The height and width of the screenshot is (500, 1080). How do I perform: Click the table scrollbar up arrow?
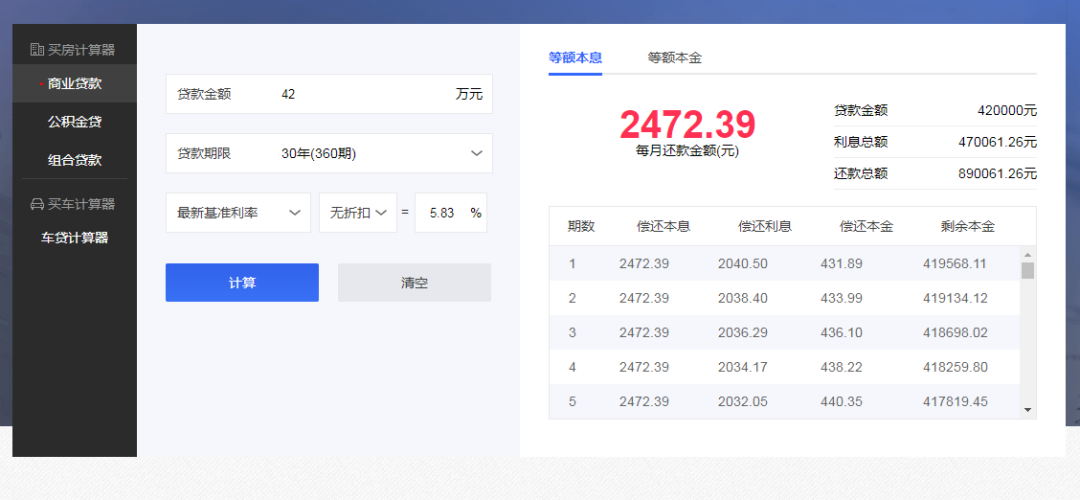1027,254
